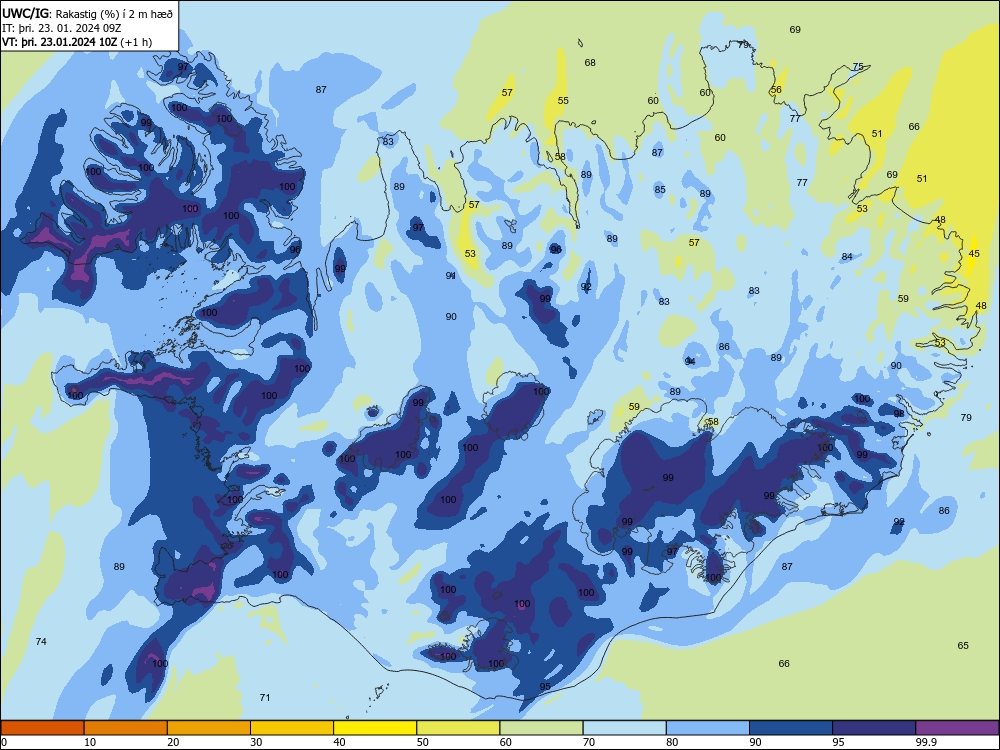Select the legend tick label '30'
Image resolution: width=1000 pixels, height=750 pixels.
[x=256, y=742]
